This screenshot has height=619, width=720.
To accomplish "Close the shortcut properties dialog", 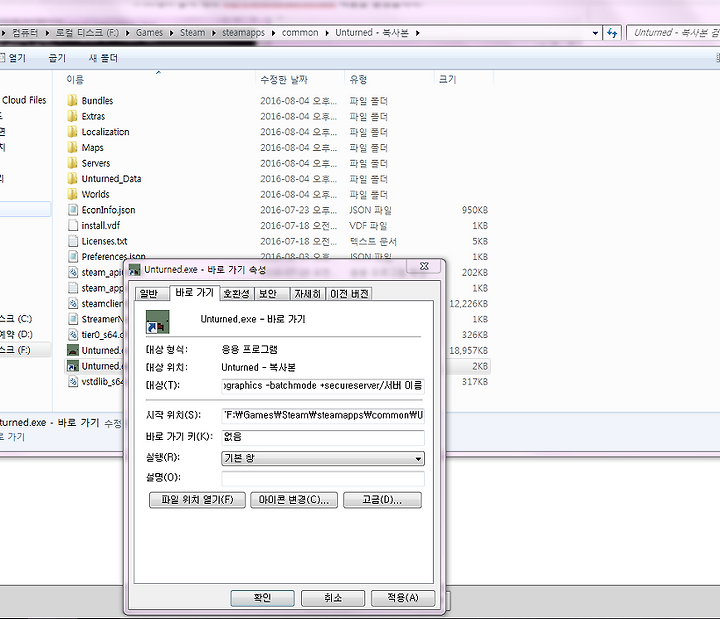I will (x=424, y=266).
